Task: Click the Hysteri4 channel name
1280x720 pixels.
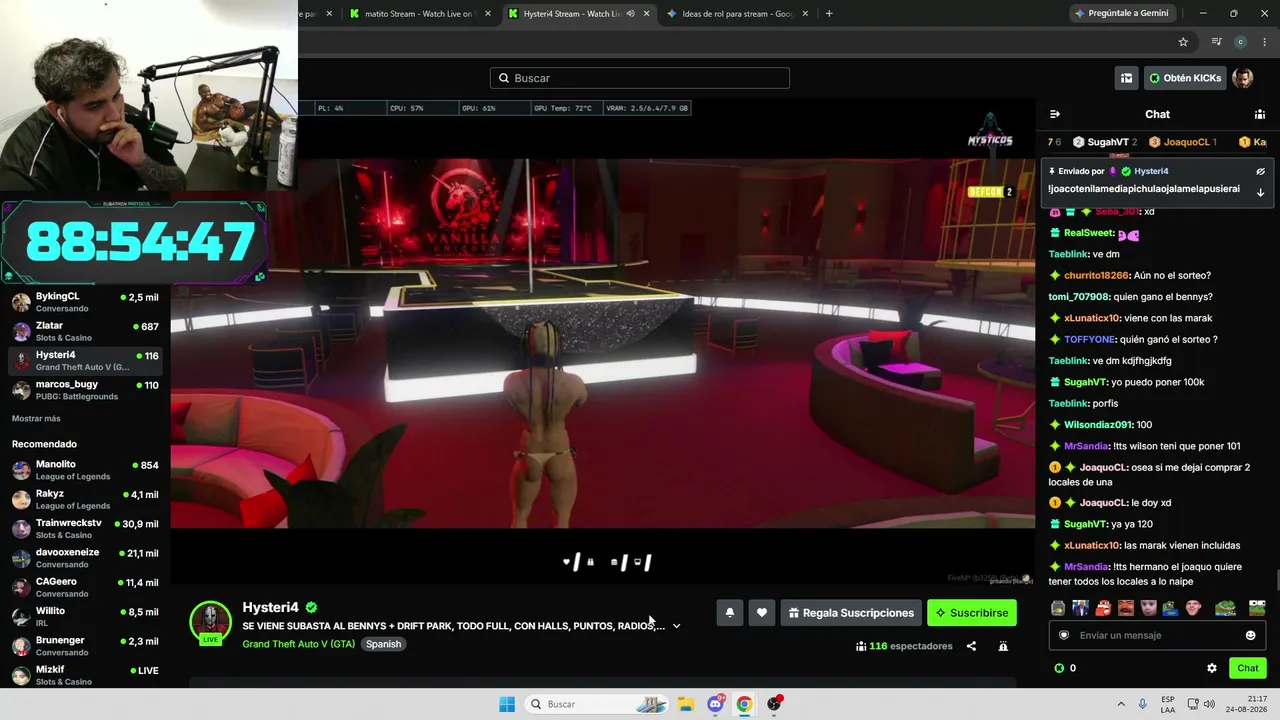Action: click(270, 607)
